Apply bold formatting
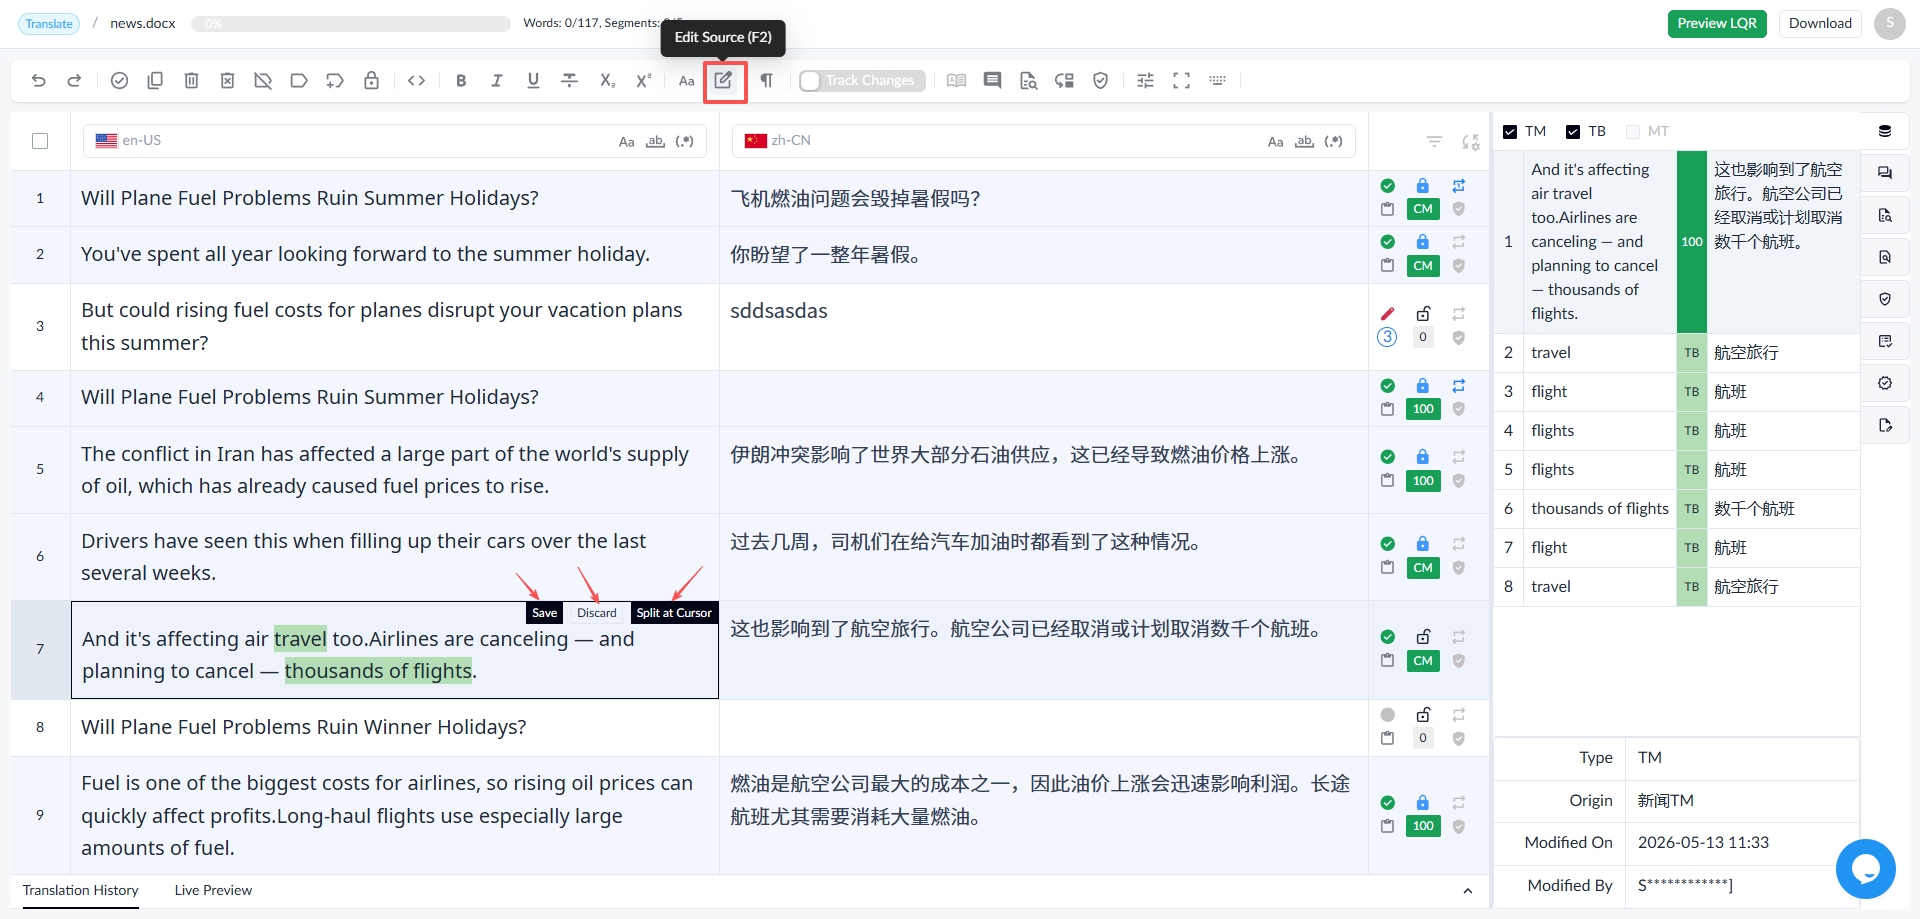This screenshot has height=919, width=1920. (461, 81)
